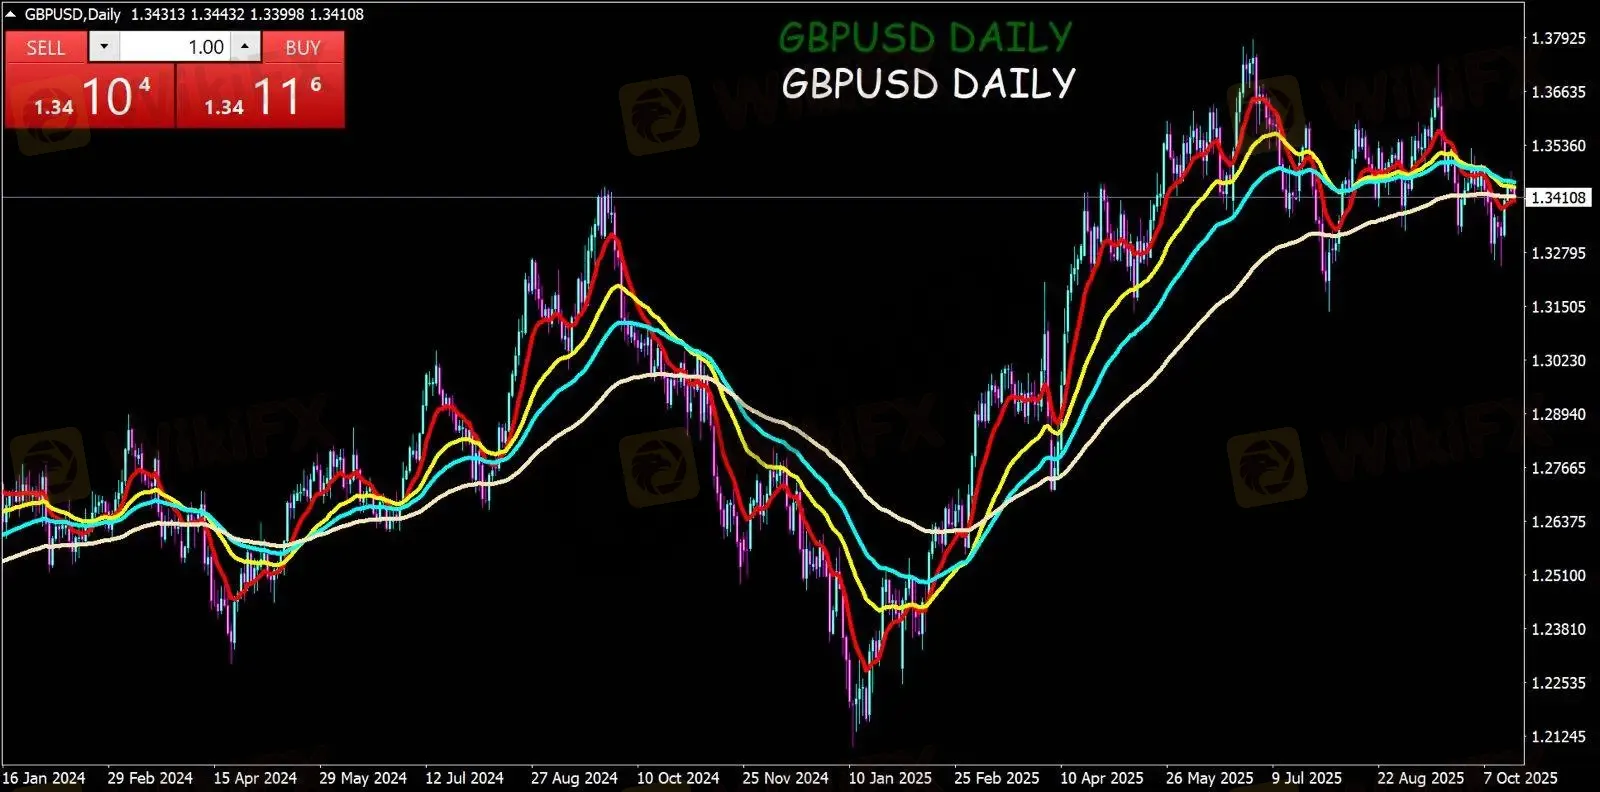
Task: Click the 10 Jan 2025 date label
Action: tap(890, 778)
